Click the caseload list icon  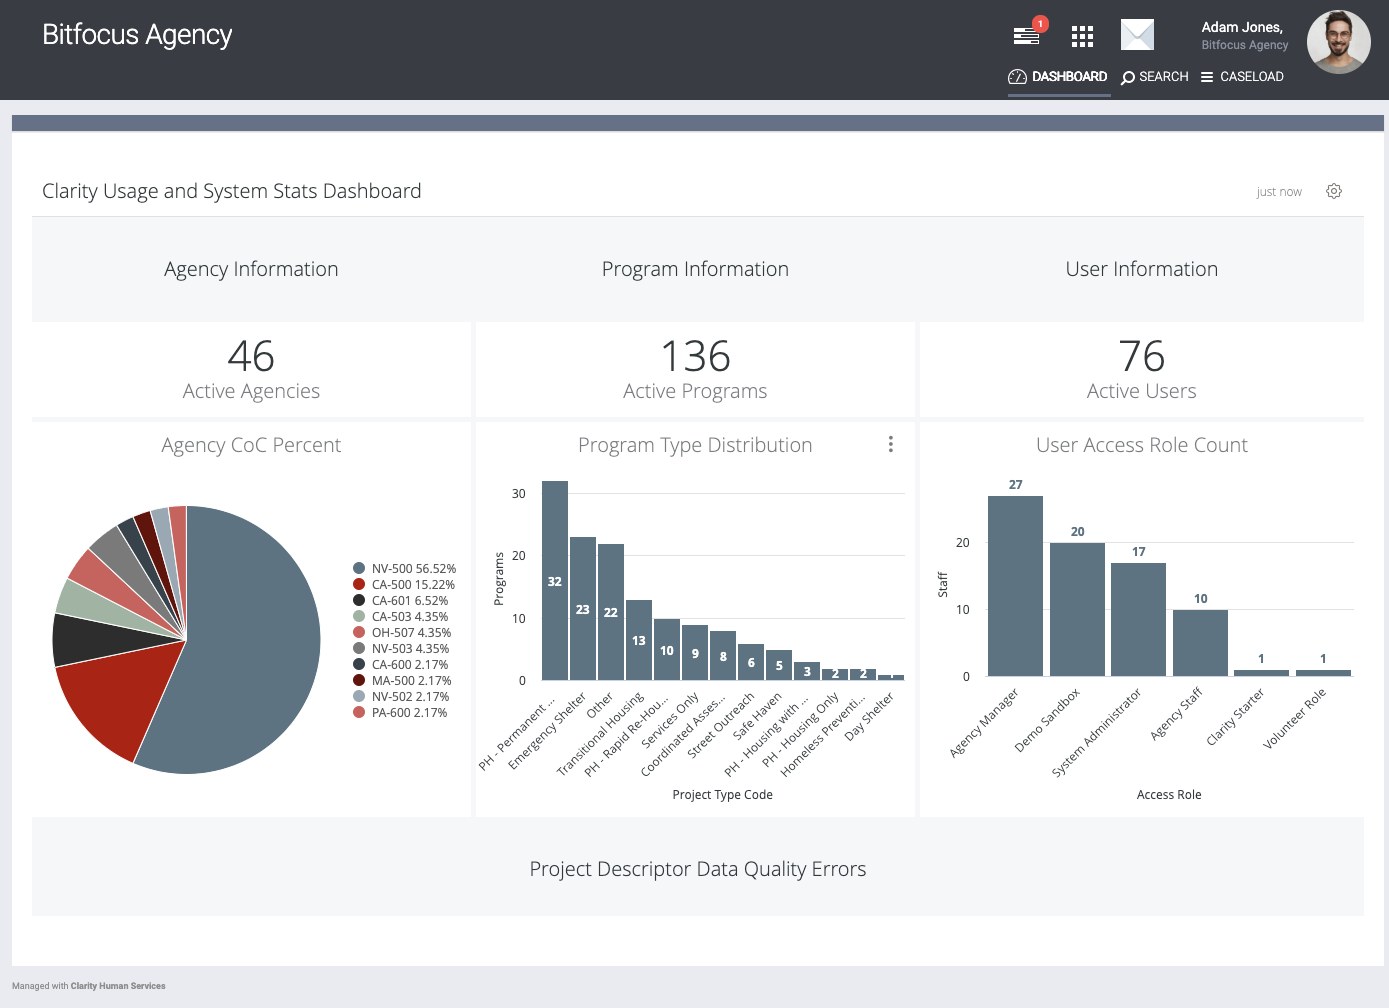click(1207, 77)
